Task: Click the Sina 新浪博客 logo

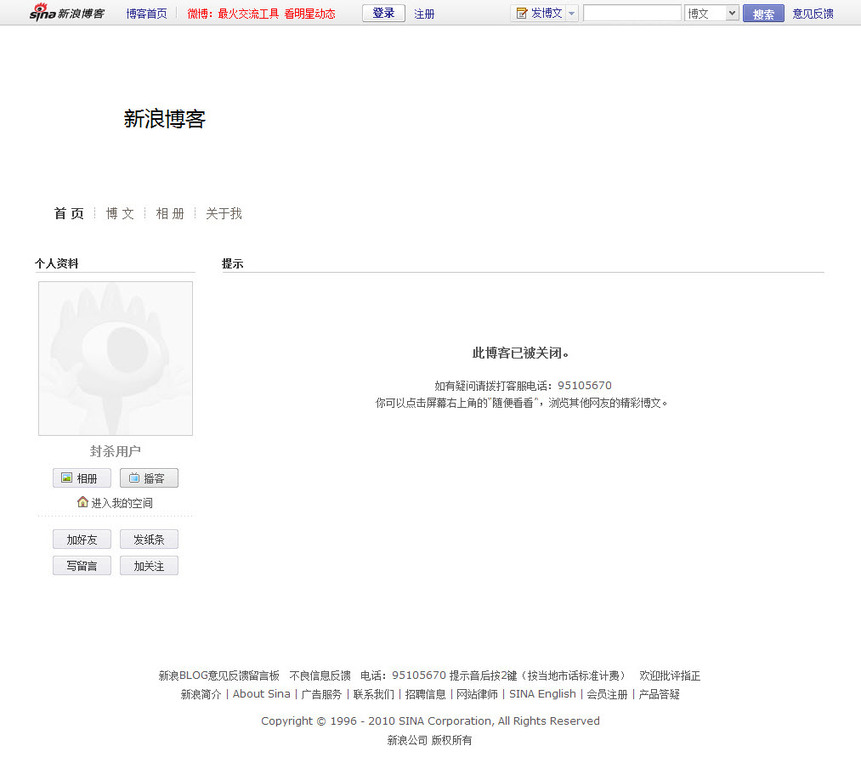Action: 66,12
